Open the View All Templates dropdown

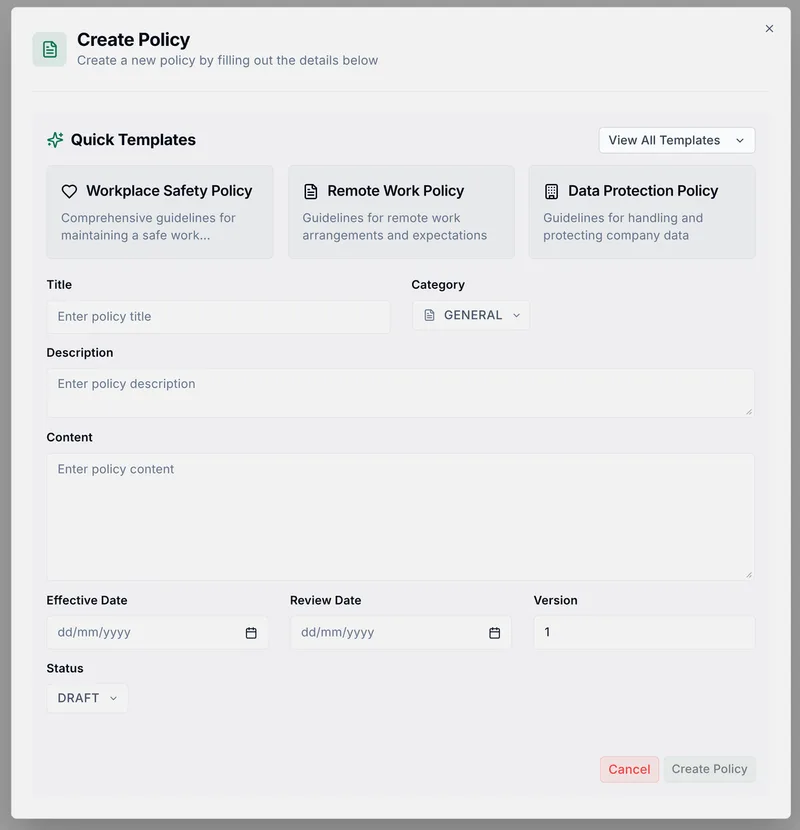677,140
